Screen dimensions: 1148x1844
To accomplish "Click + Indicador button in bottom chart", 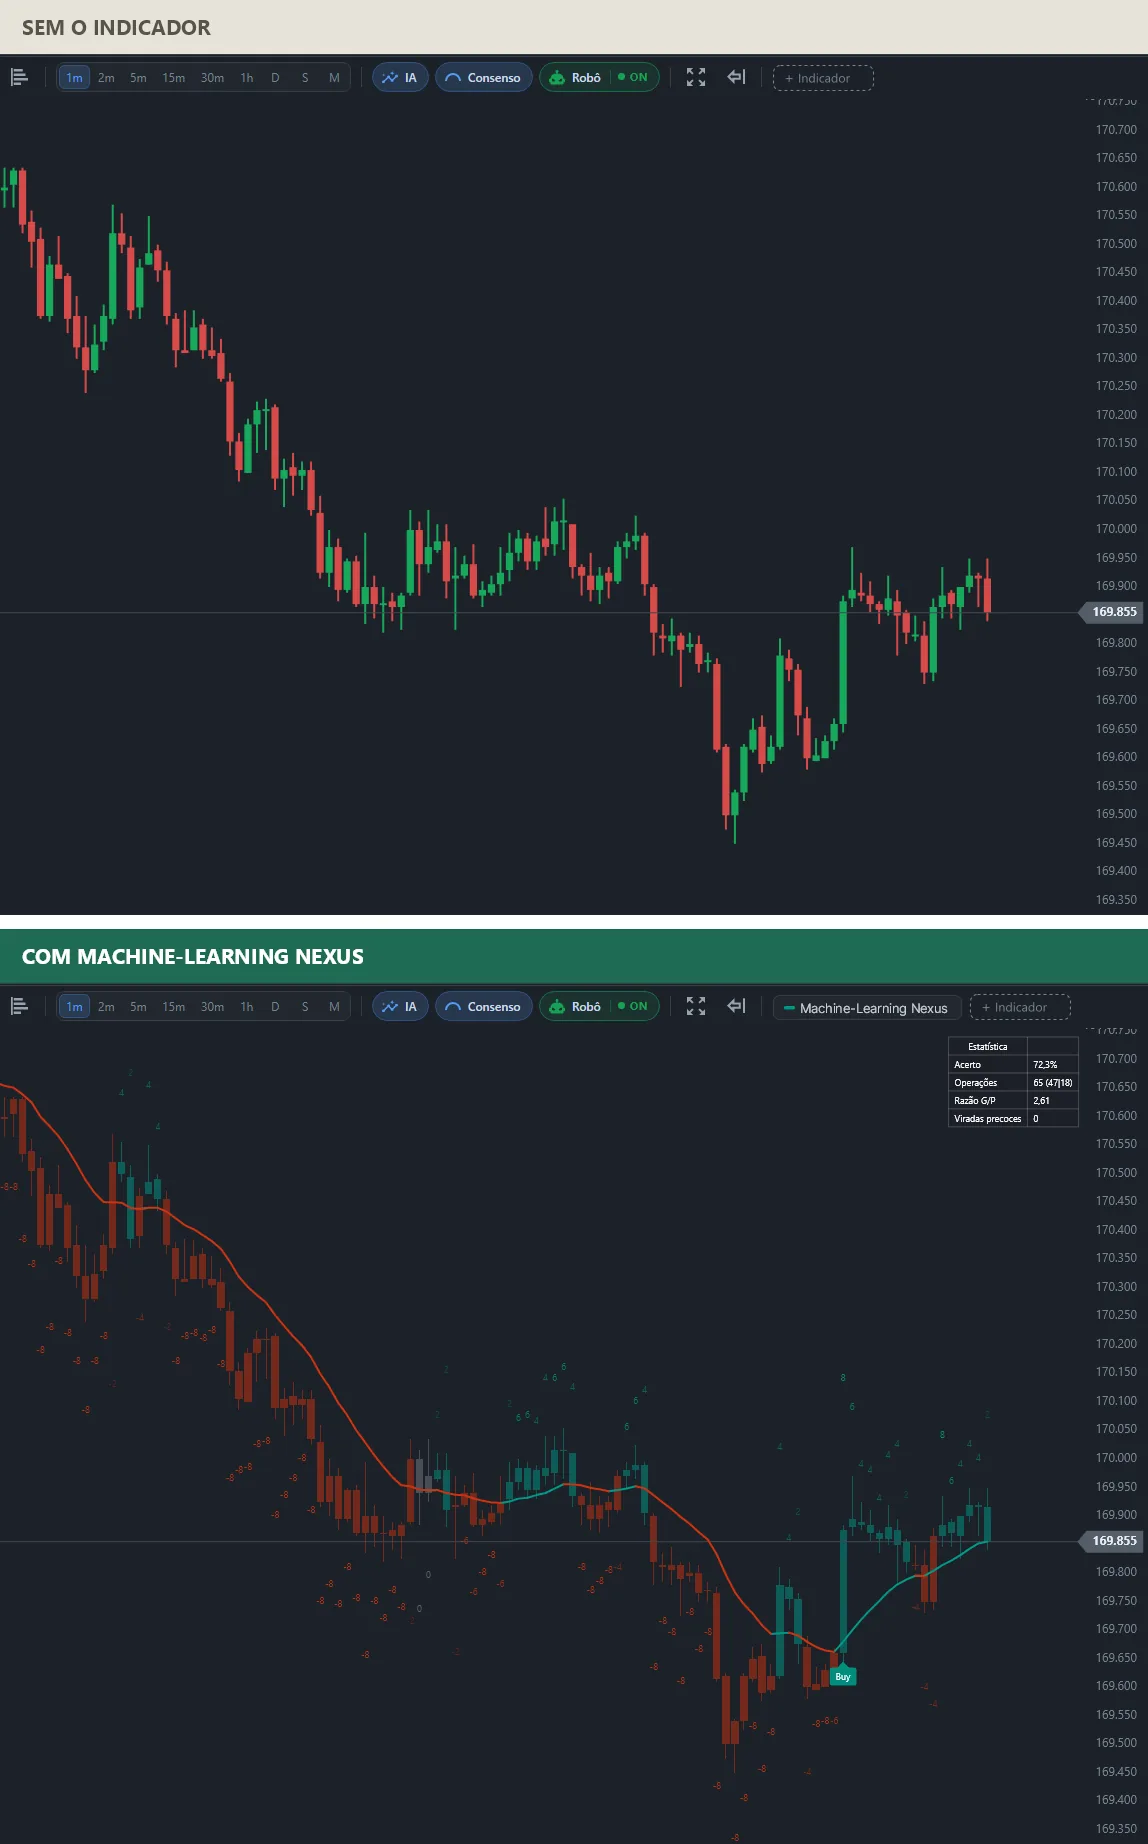I will (x=1020, y=1007).
